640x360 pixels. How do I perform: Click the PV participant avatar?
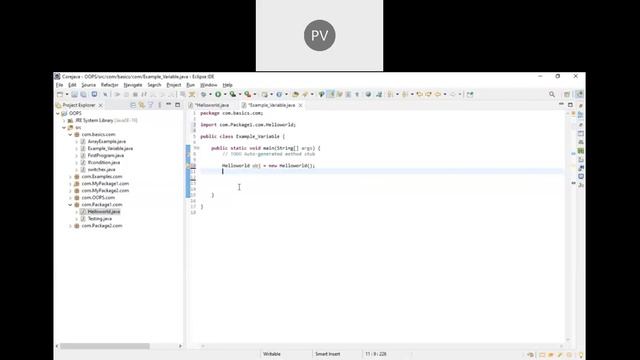pos(319,36)
